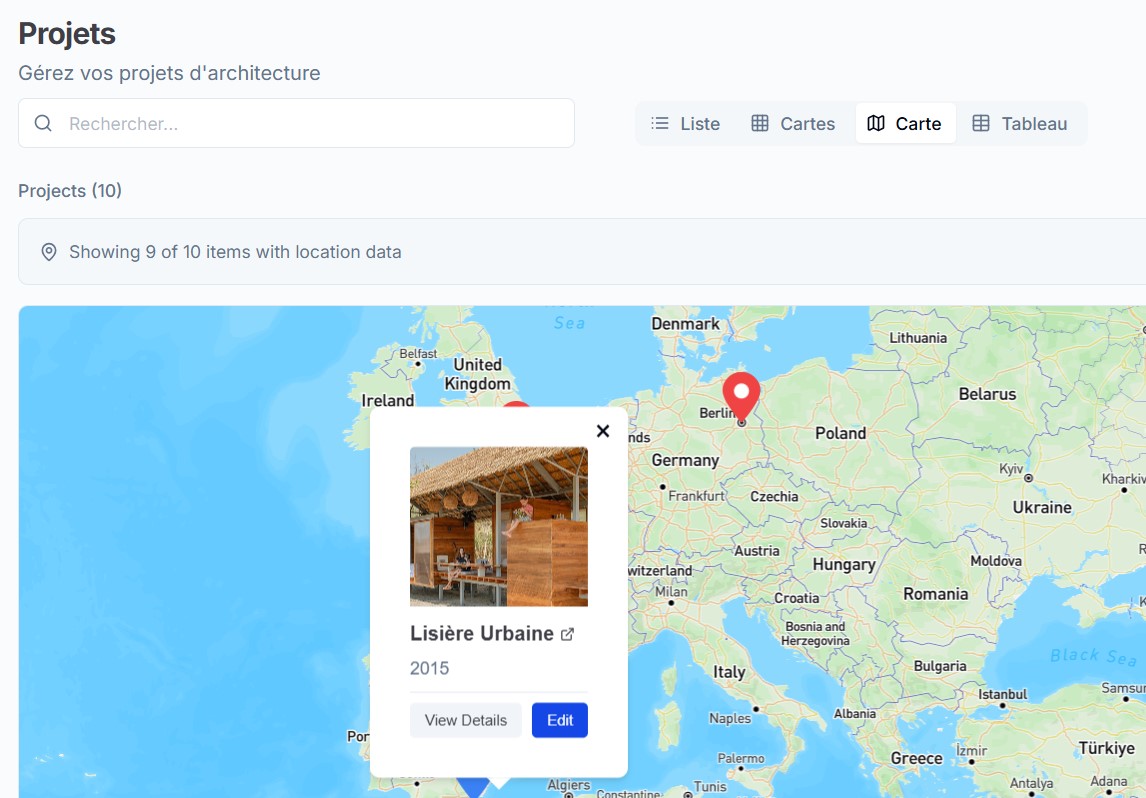The width and height of the screenshot is (1146, 798).
Task: Click the Istanbul label on the map
Action: point(1002,694)
